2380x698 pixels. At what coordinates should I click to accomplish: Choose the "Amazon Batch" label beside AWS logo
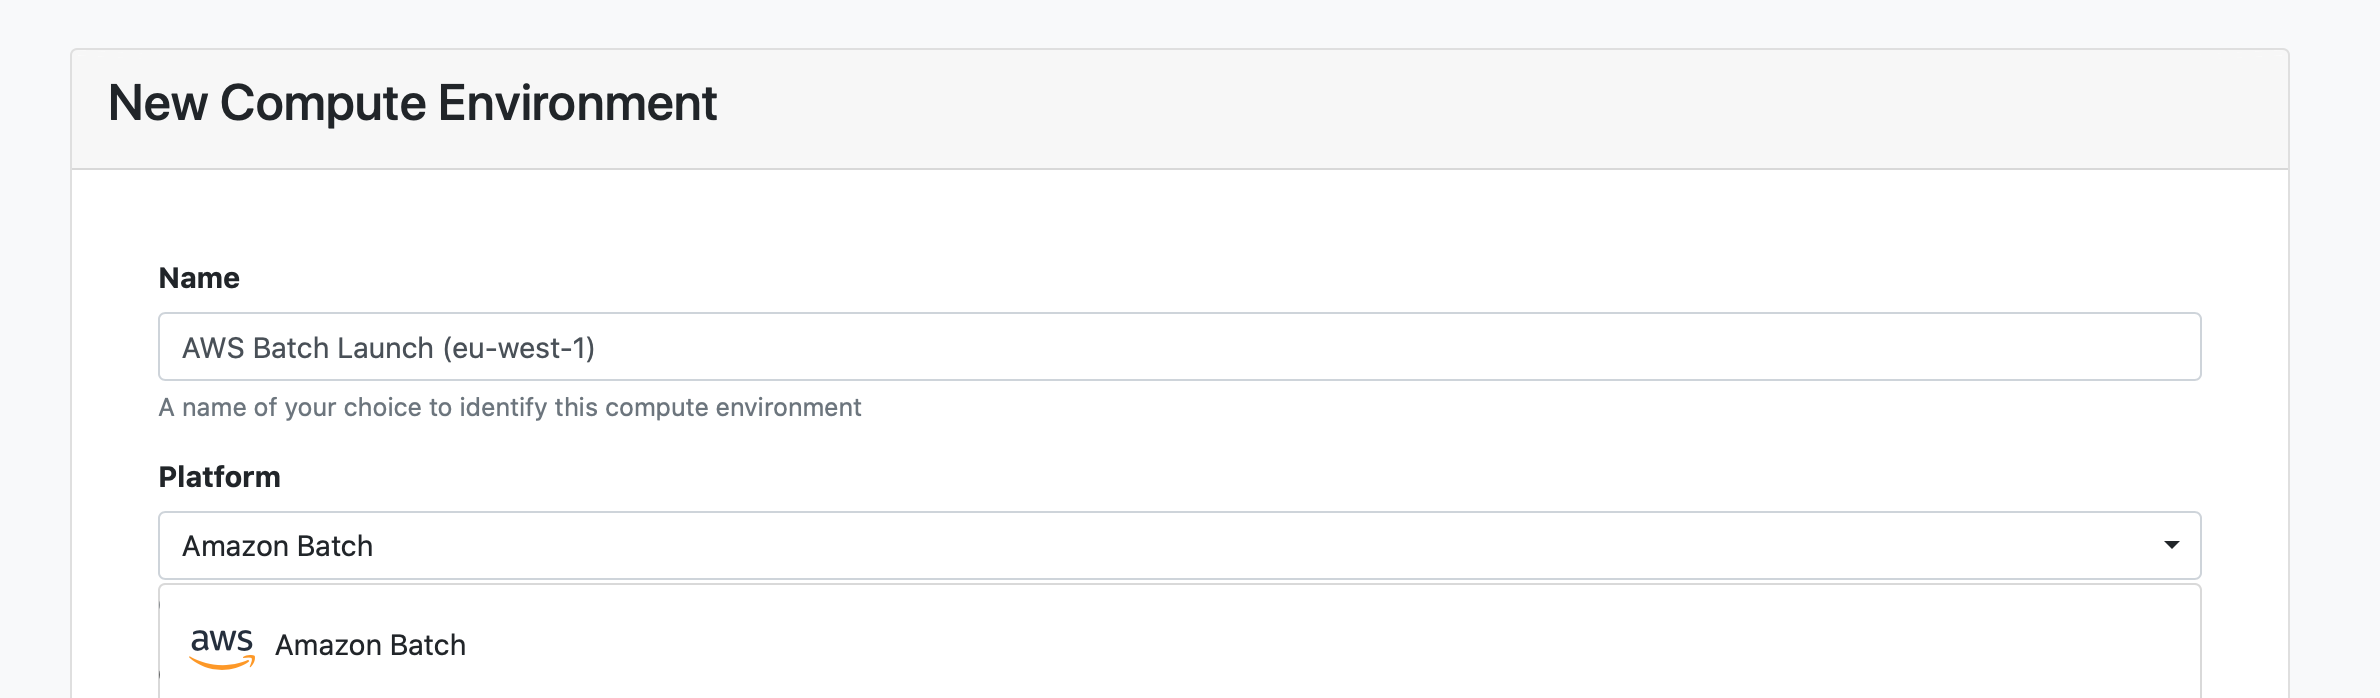[370, 645]
